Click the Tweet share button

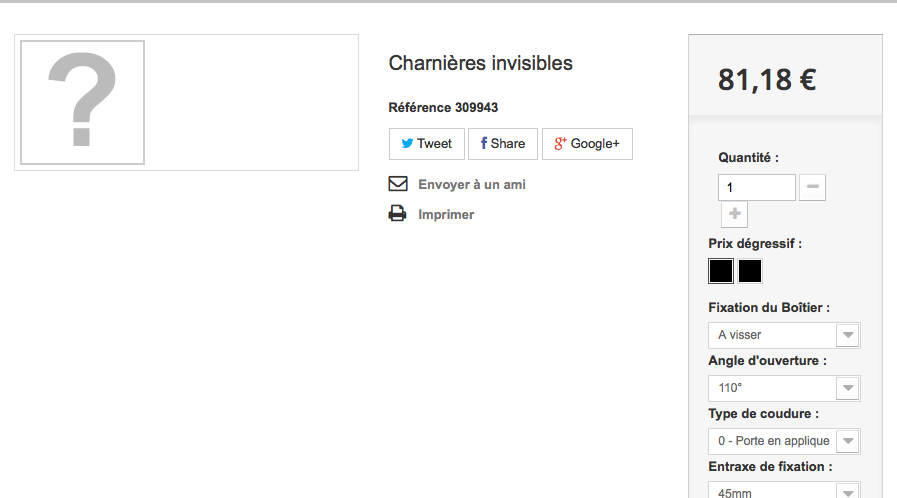click(x=427, y=144)
